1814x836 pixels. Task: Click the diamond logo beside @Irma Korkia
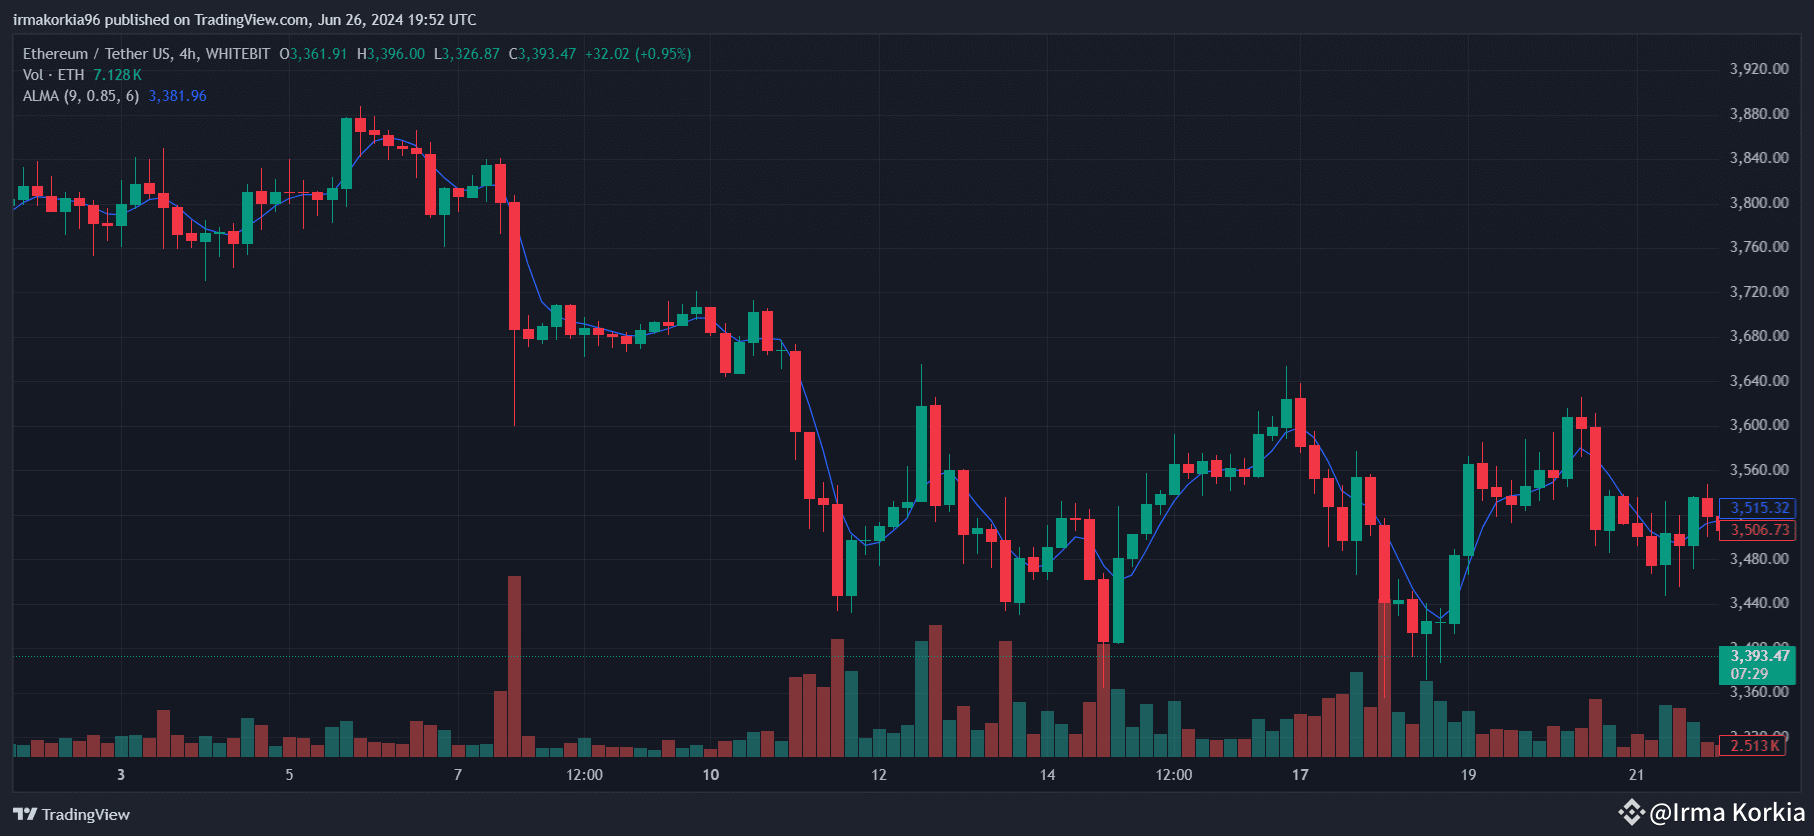(1632, 812)
